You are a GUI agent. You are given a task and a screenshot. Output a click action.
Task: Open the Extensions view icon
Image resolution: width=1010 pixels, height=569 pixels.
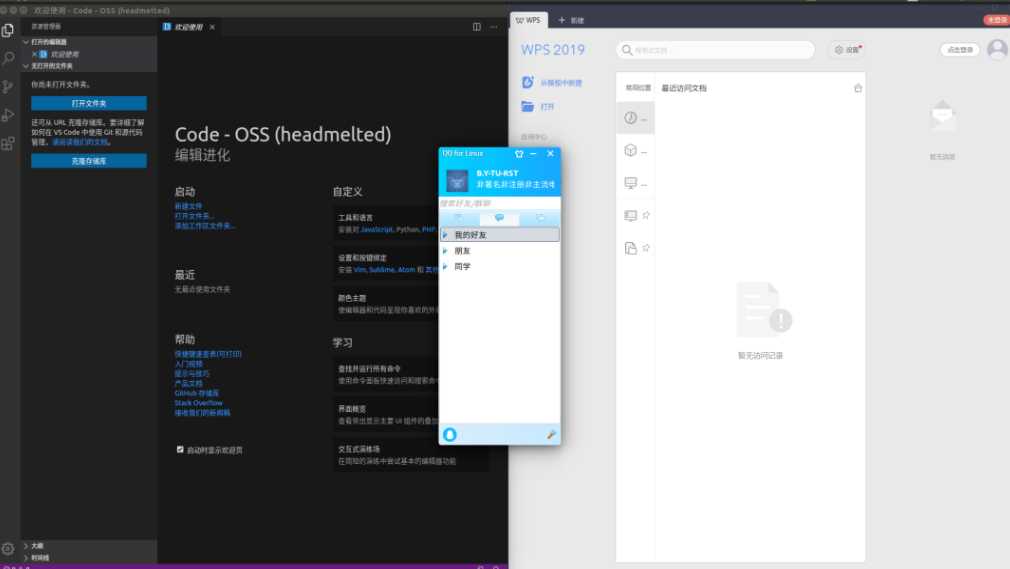[8, 143]
